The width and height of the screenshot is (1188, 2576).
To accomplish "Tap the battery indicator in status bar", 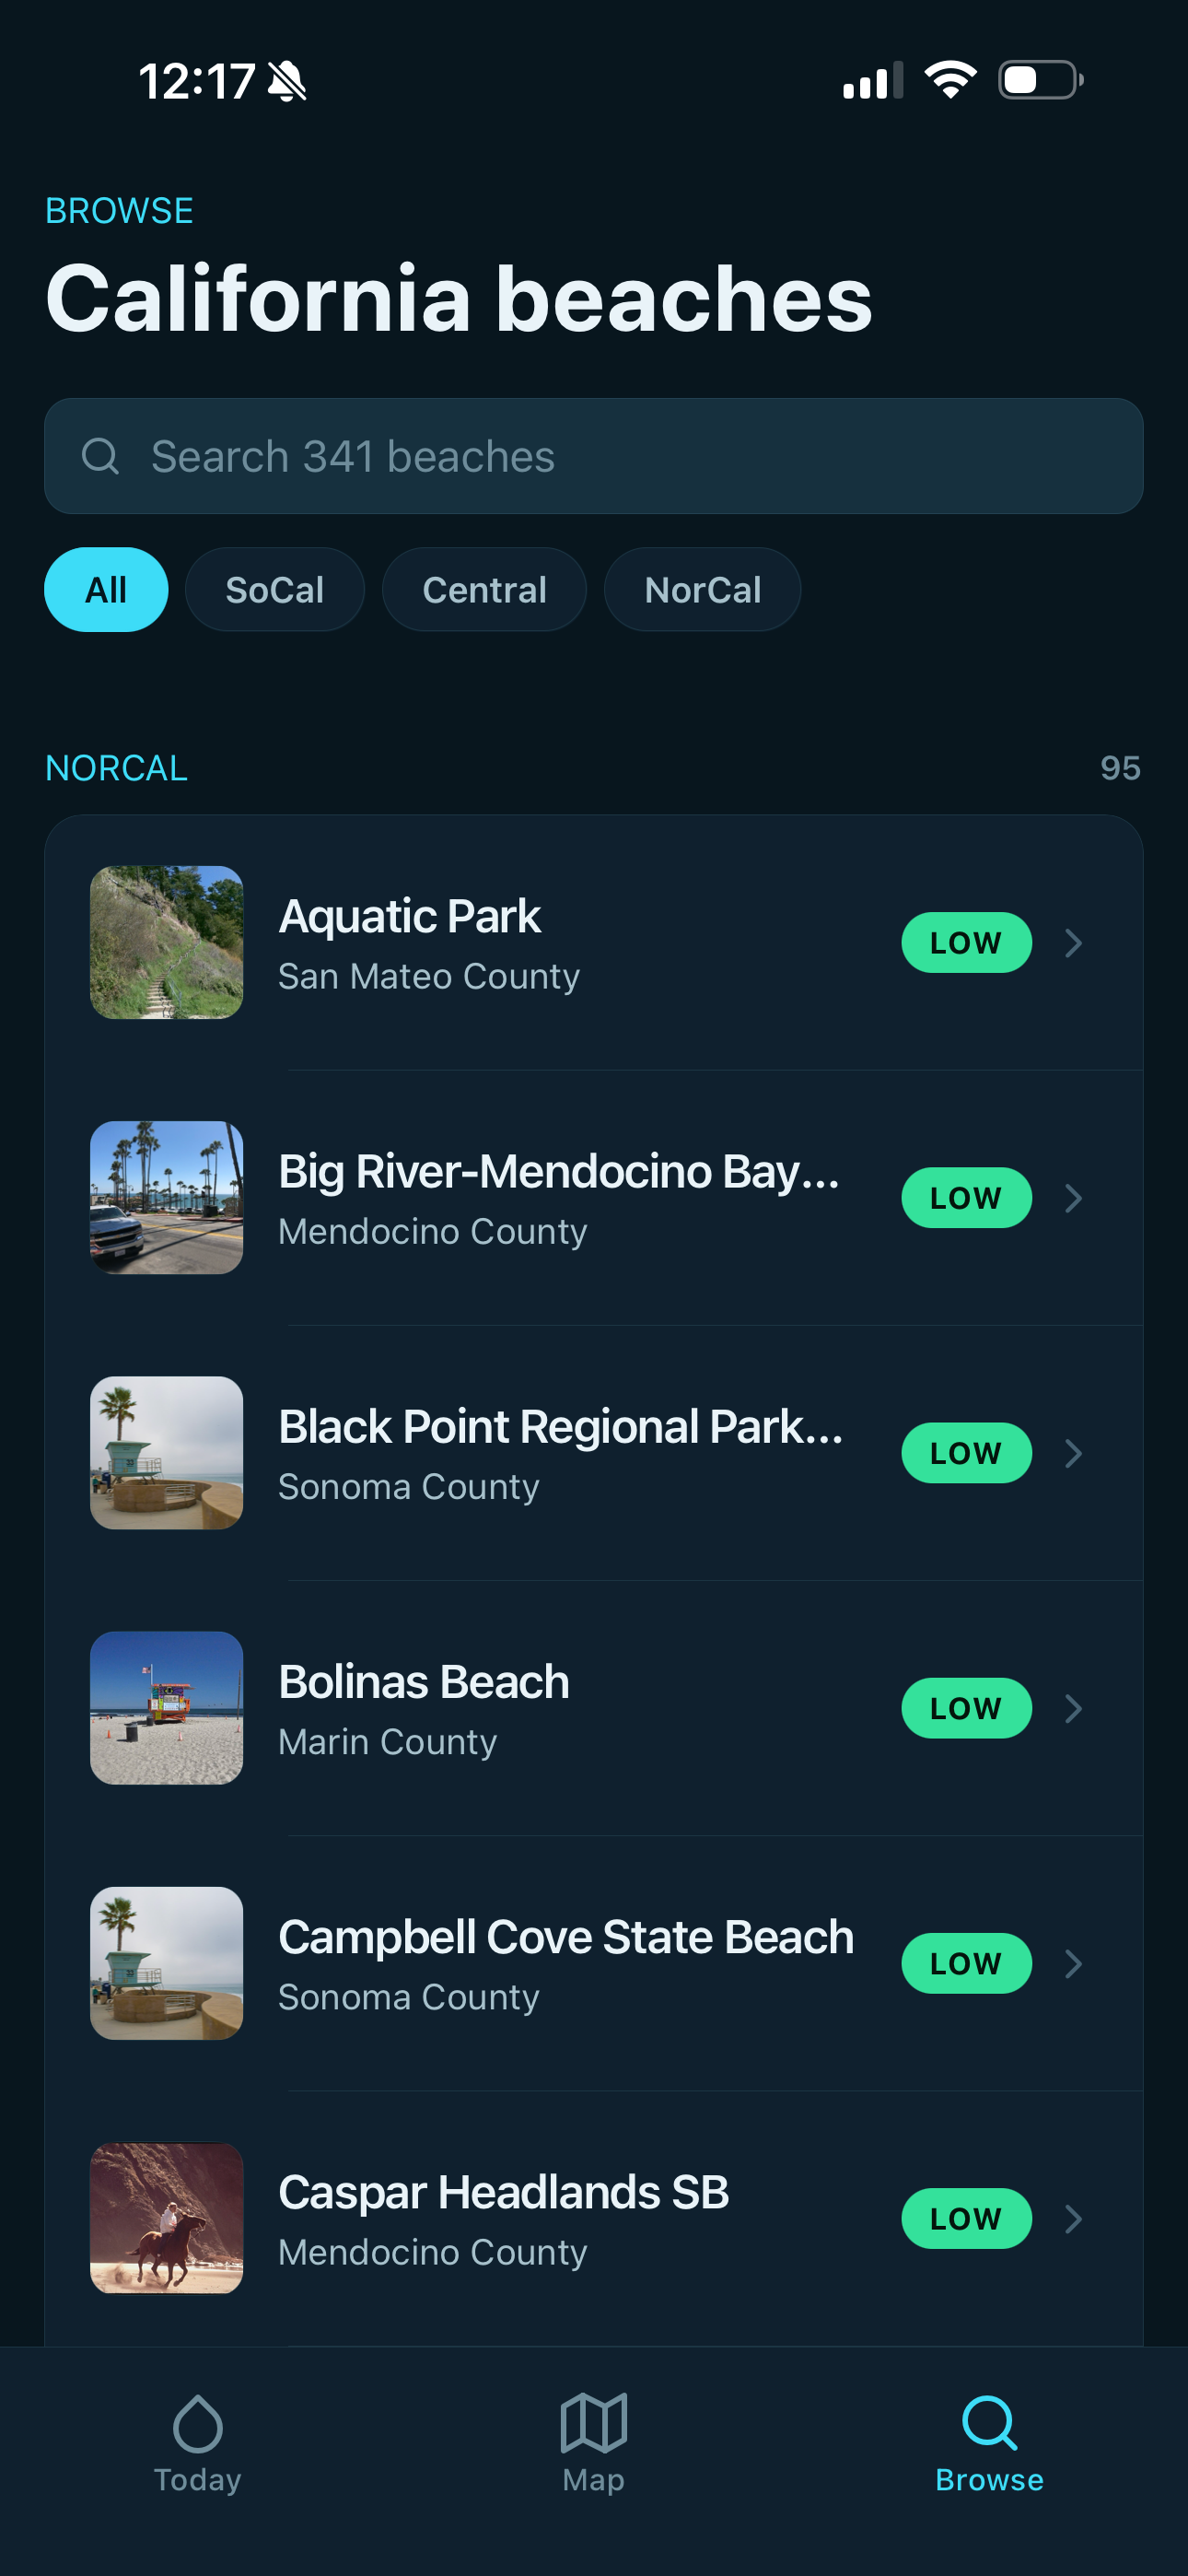I will 1041,80.
